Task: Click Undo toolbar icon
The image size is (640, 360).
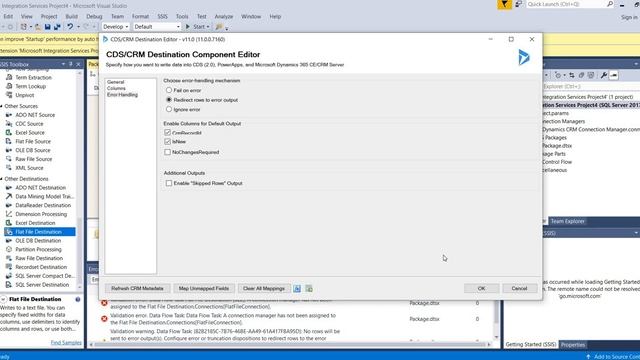Action: pos(70,27)
